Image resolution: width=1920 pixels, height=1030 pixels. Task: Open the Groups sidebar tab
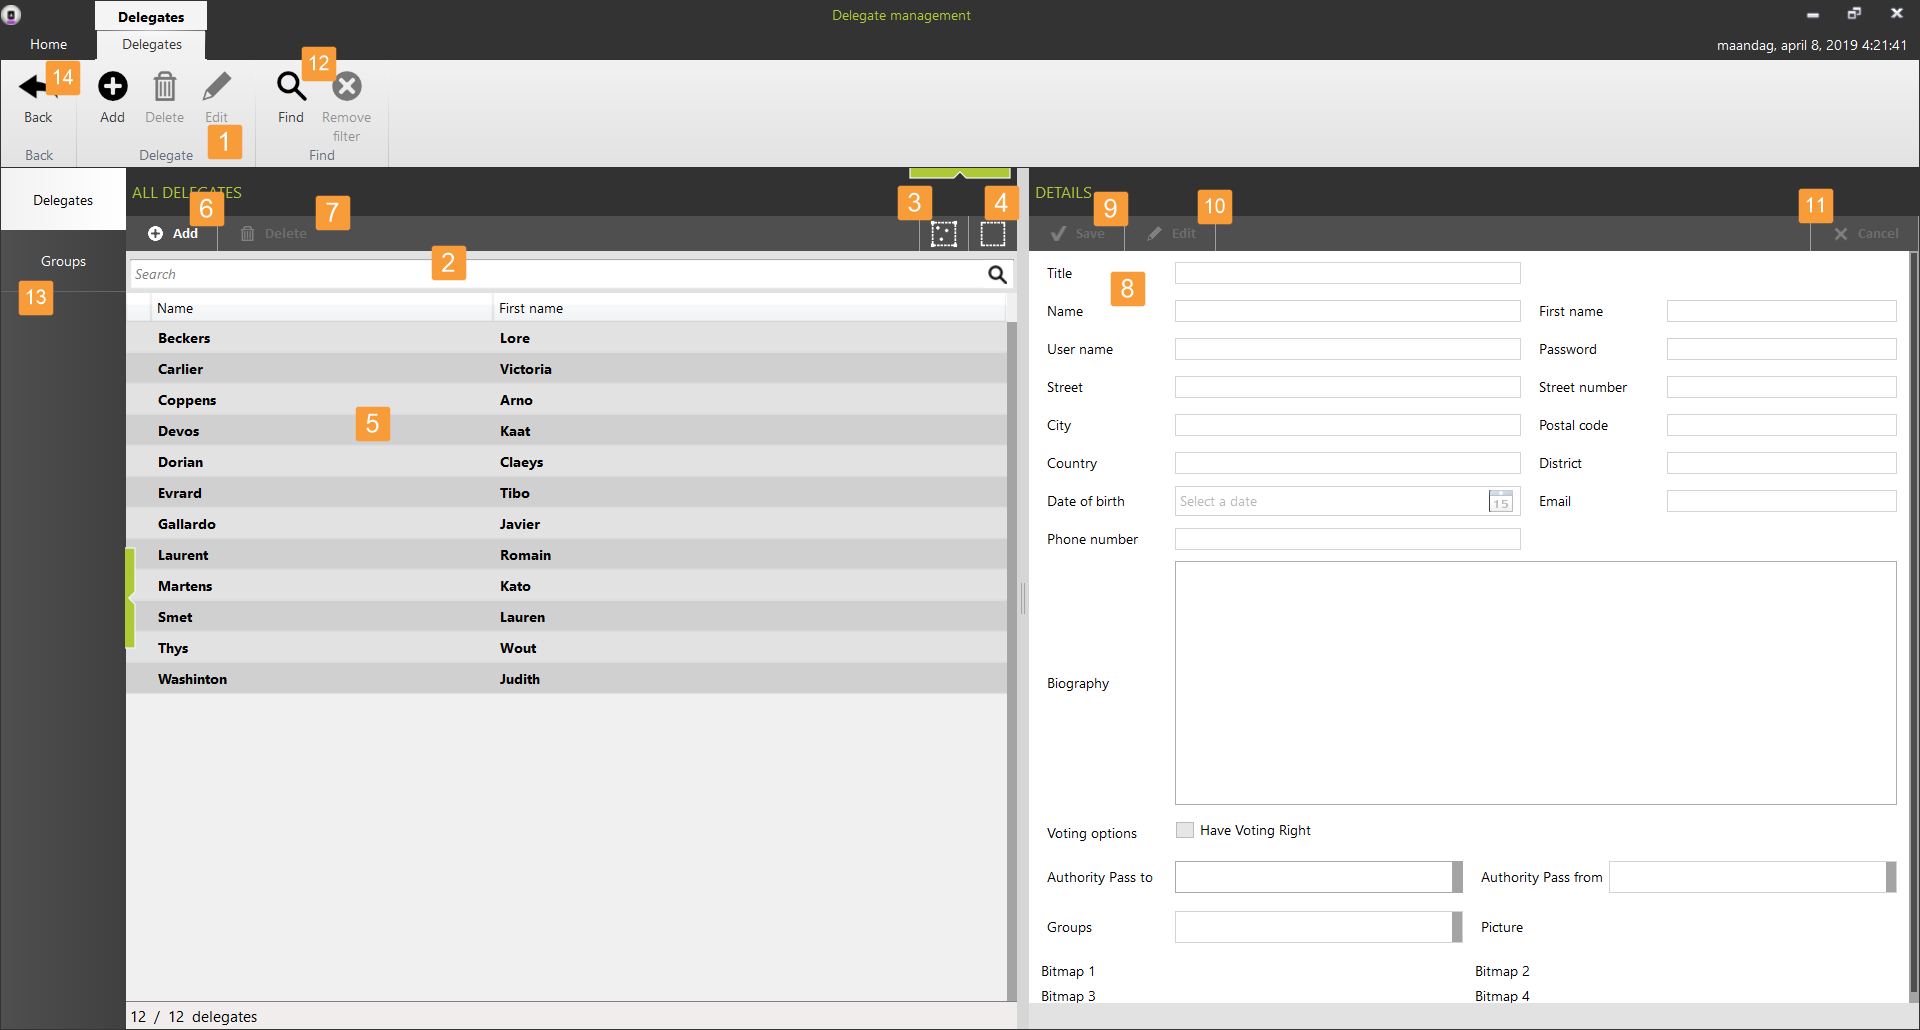(x=63, y=261)
